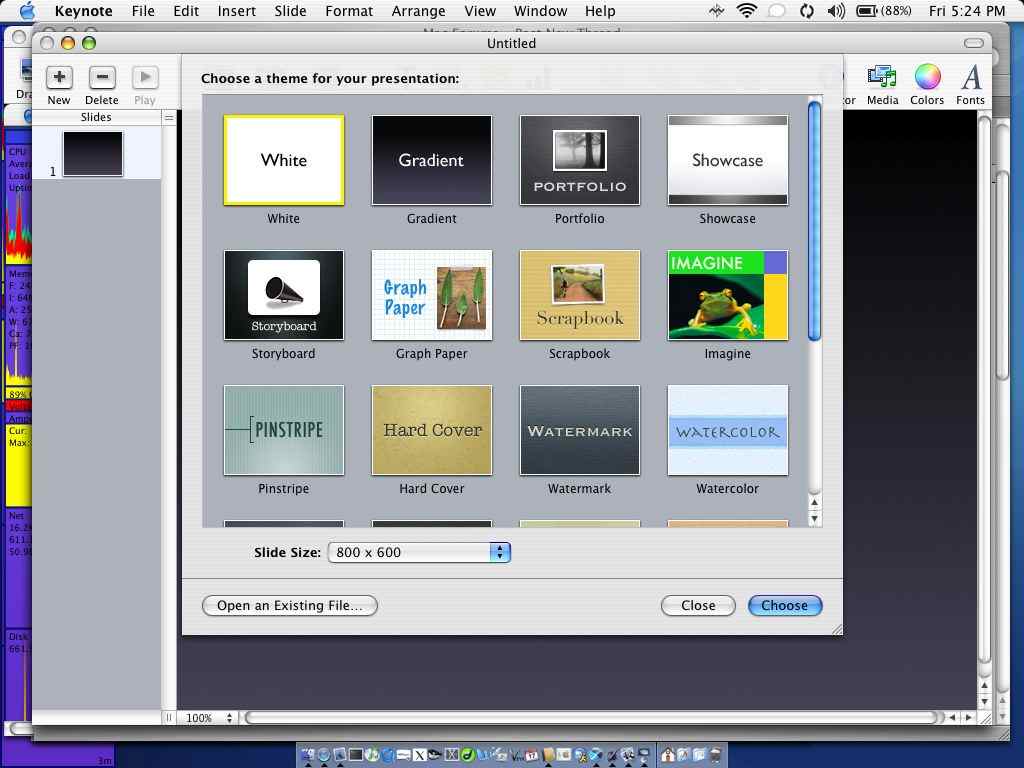This screenshot has width=1024, height=768.
Task: Open the Slide menu
Action: 290,11
